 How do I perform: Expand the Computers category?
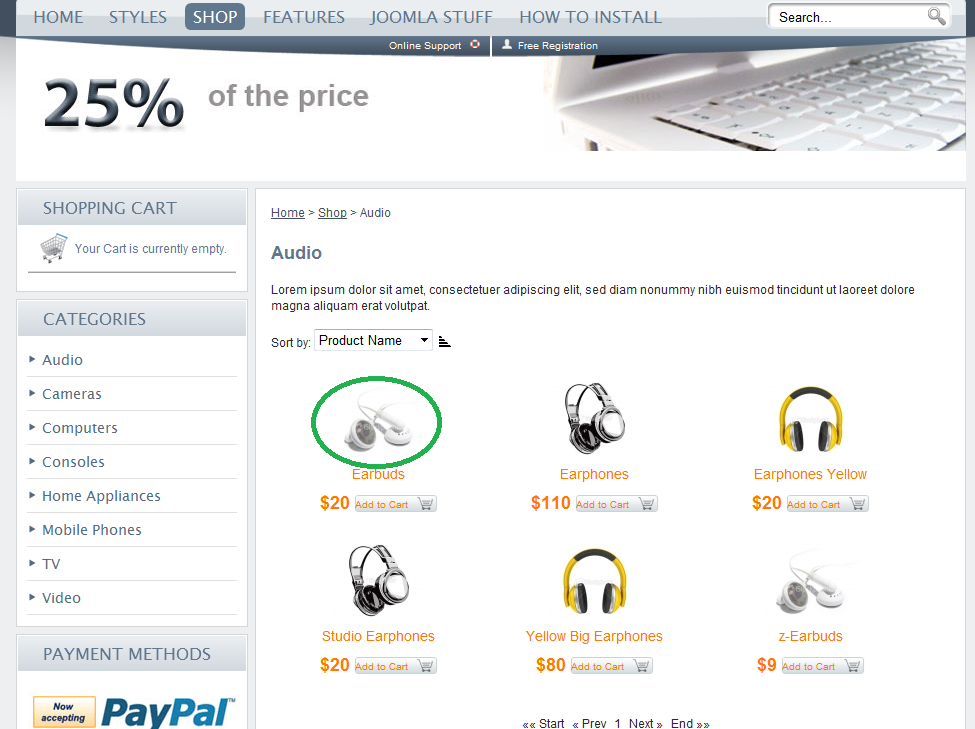point(80,428)
